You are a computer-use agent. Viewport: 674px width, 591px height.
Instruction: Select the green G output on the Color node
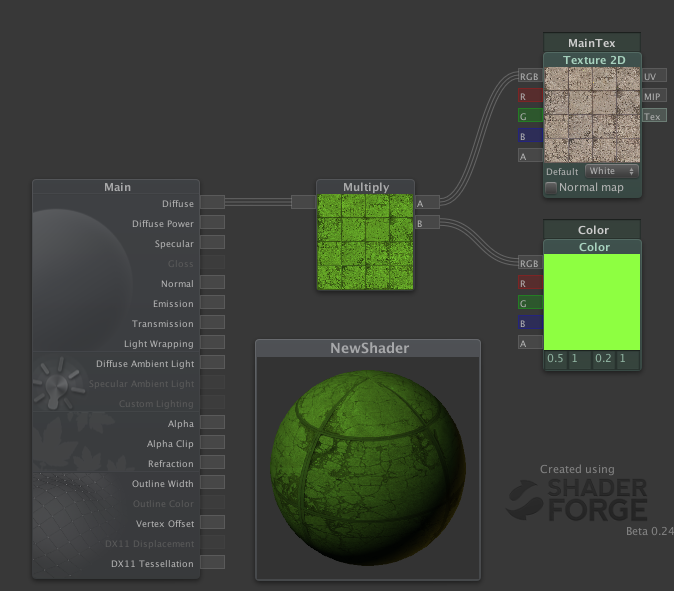tap(530, 303)
